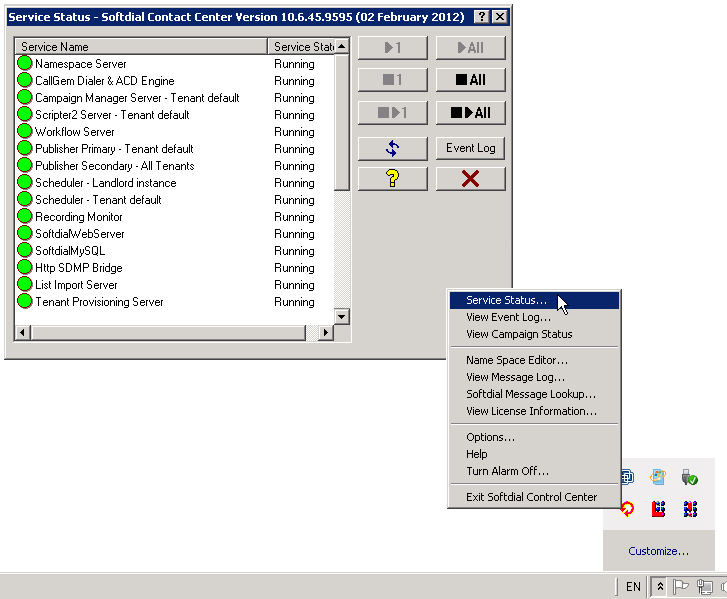
Task: Select the SoftdialWebServer service row
Action: click(x=175, y=234)
